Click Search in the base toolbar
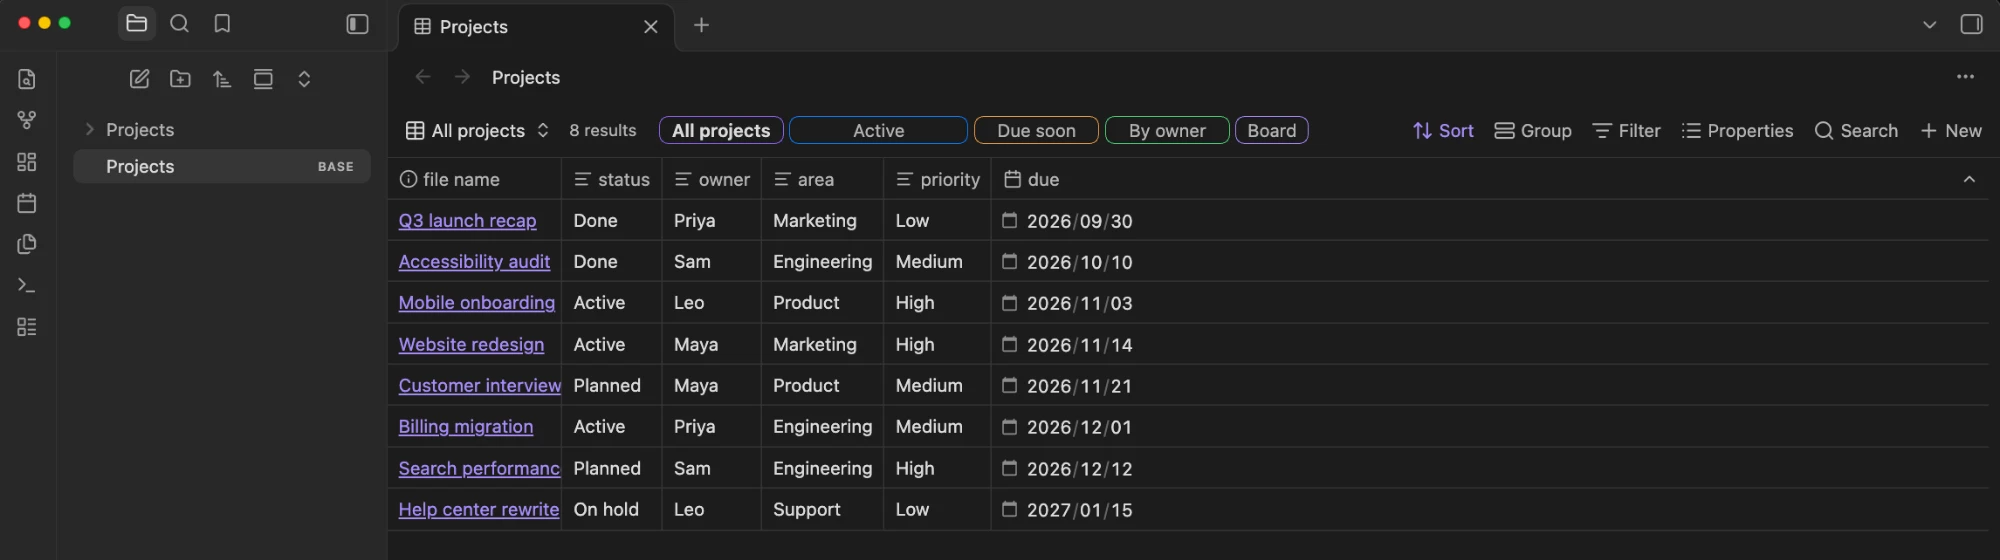 (x=1856, y=131)
